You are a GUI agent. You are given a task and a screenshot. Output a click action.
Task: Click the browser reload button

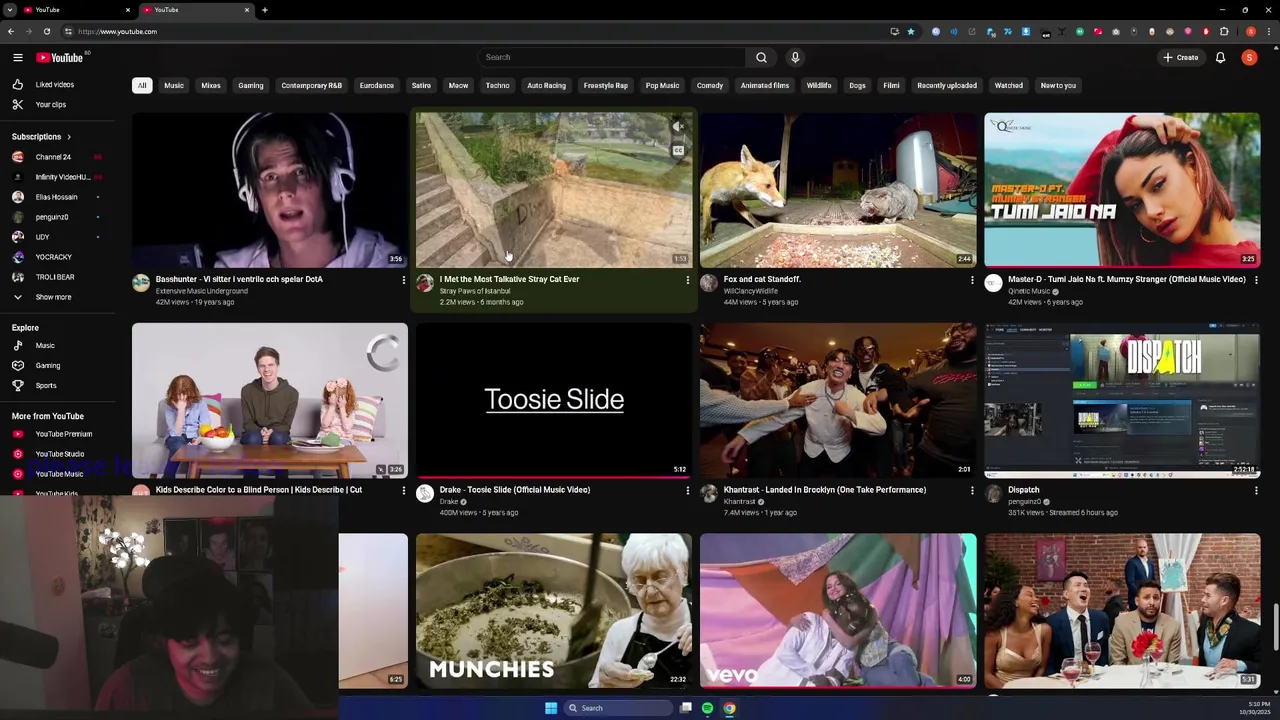(47, 31)
